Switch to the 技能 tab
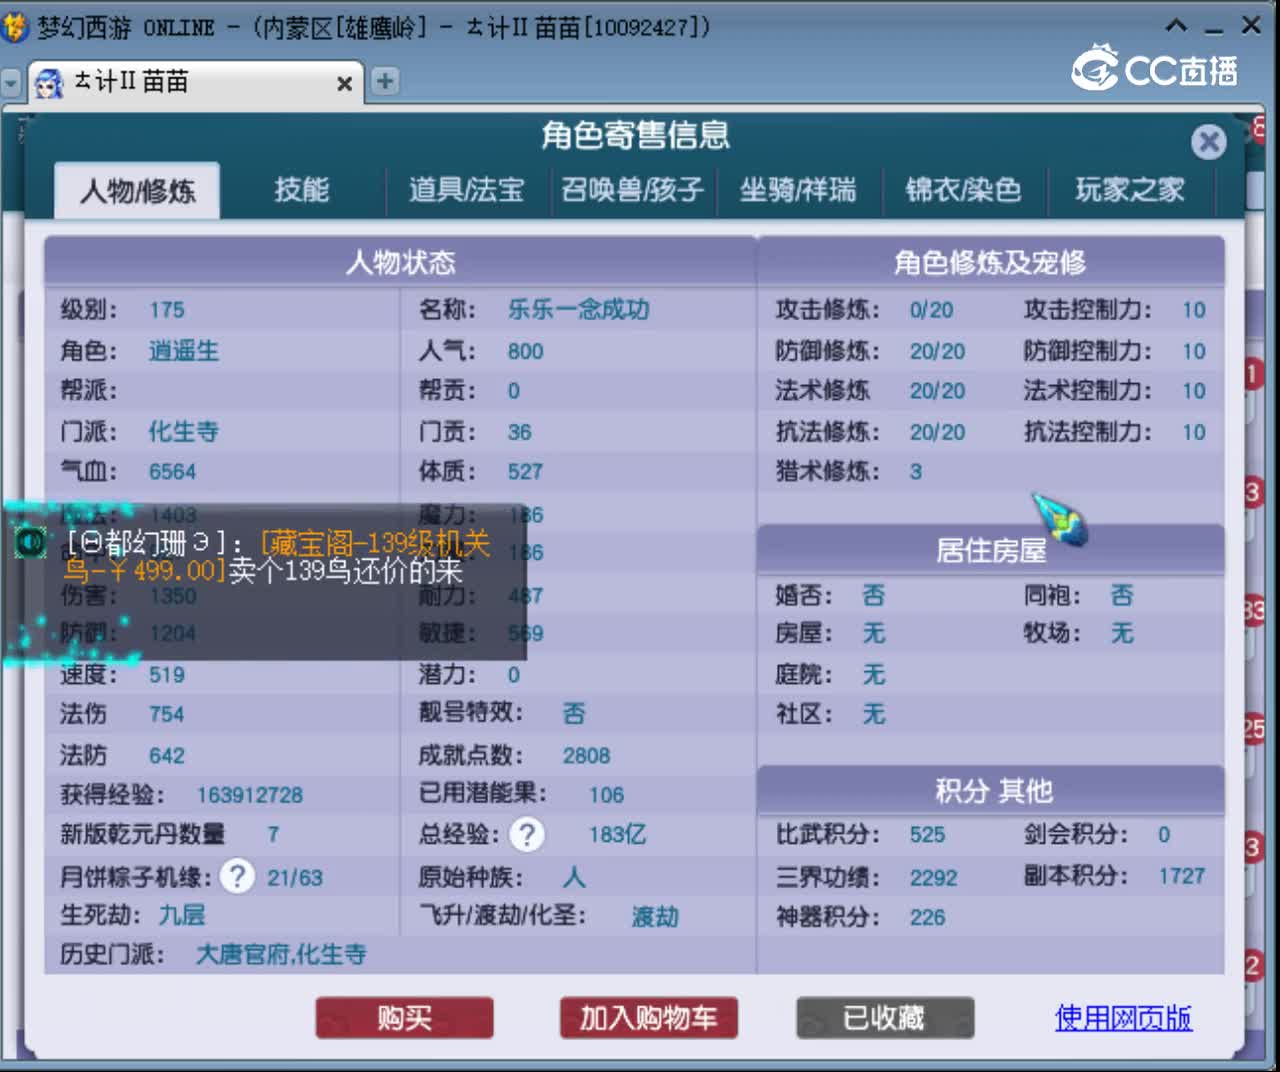Screen dimensions: 1280x1072 point(301,189)
